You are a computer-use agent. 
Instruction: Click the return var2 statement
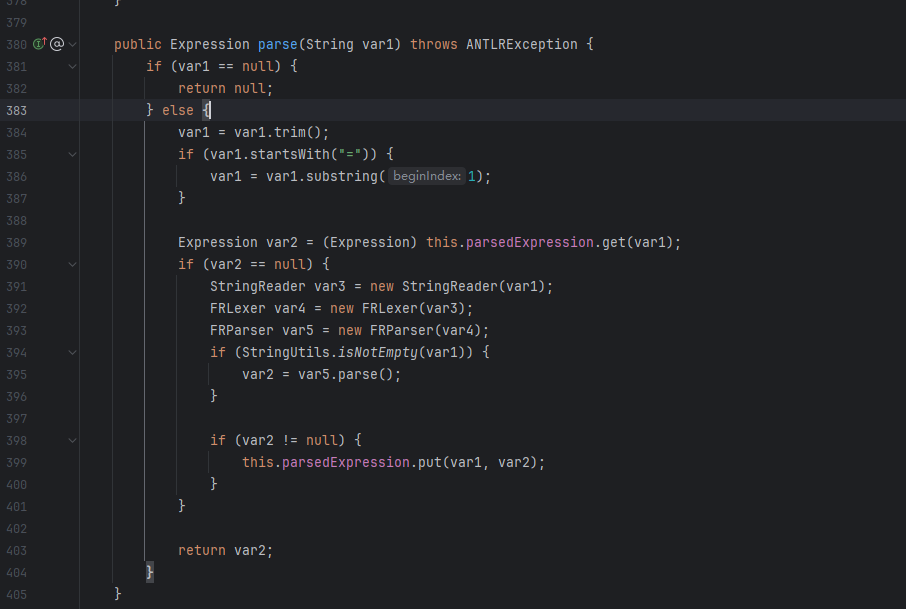point(225,551)
